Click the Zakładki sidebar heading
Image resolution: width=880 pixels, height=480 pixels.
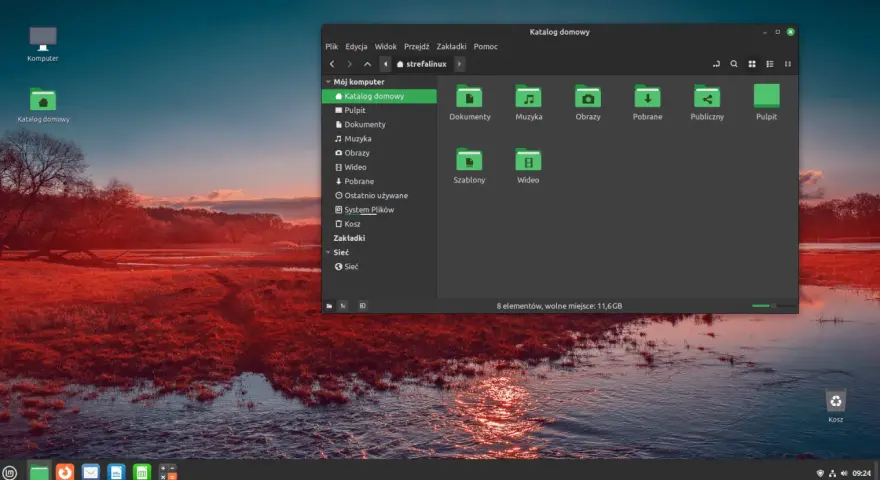(x=349, y=238)
